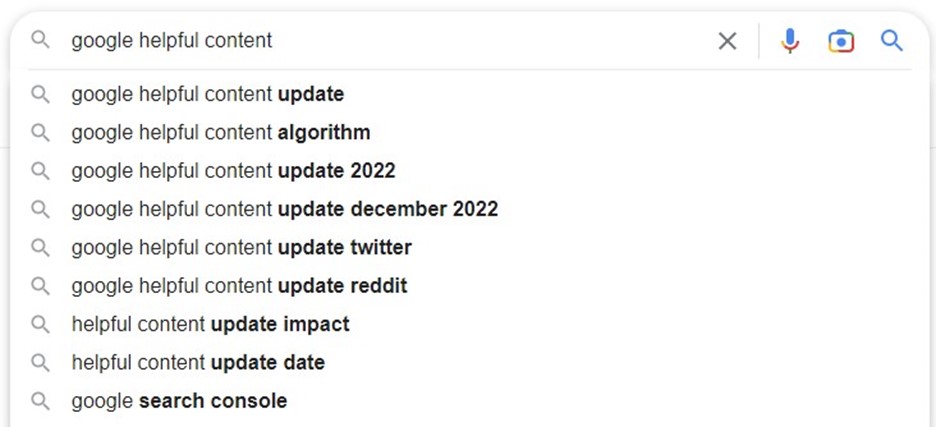Choose suggestion 'google helpful content algorithm'
This screenshot has width=936, height=427.
(470, 133)
